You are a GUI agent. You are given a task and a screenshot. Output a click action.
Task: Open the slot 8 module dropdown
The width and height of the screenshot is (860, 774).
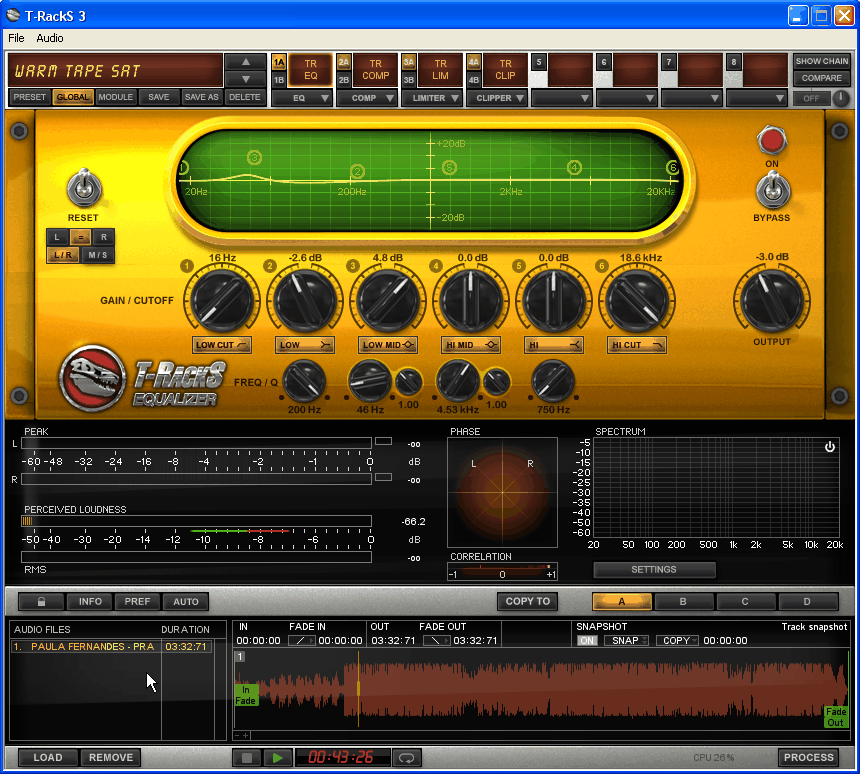(757, 98)
